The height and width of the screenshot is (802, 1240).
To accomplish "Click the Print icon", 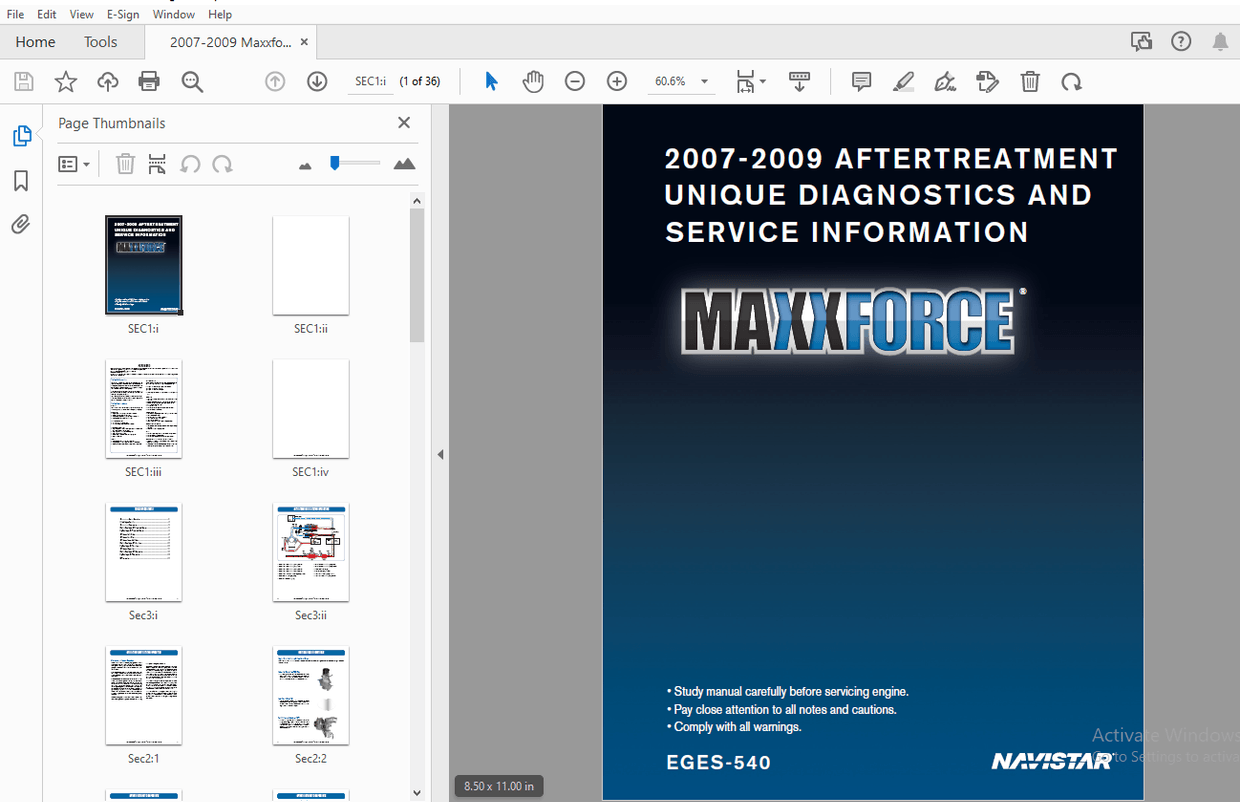I will tap(149, 81).
